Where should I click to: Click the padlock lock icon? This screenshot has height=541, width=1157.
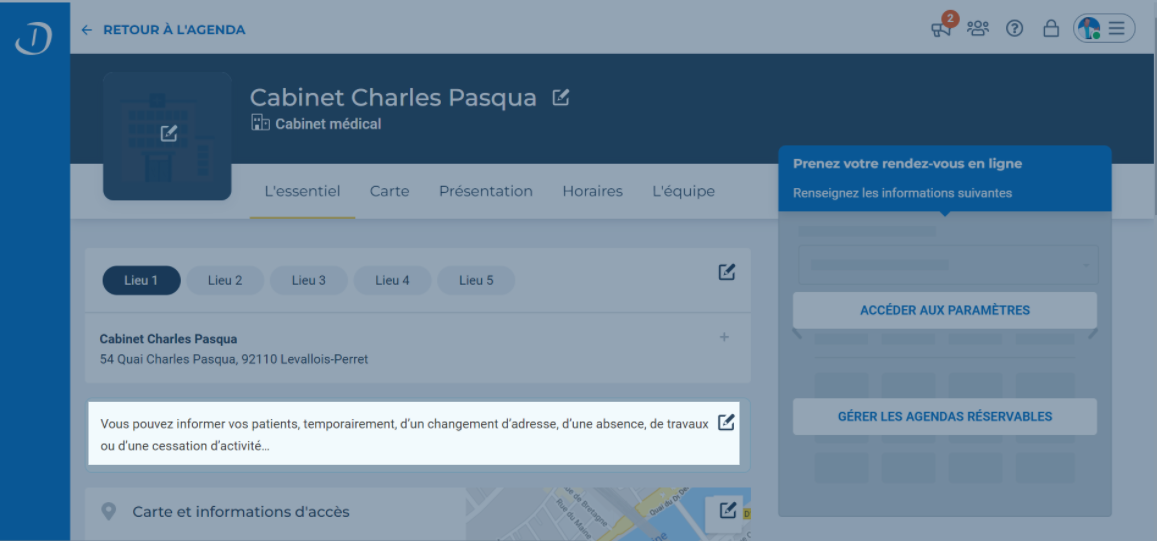1051,29
